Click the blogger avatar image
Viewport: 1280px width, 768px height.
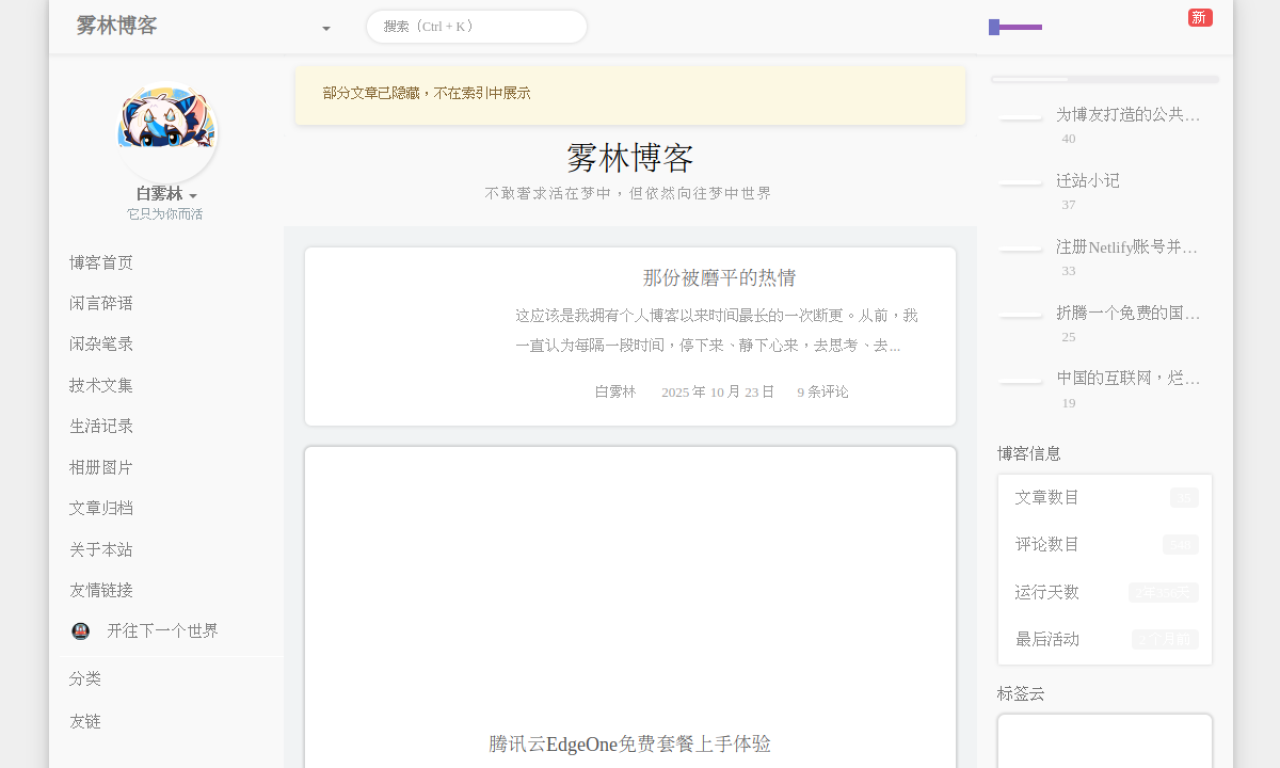[166, 132]
